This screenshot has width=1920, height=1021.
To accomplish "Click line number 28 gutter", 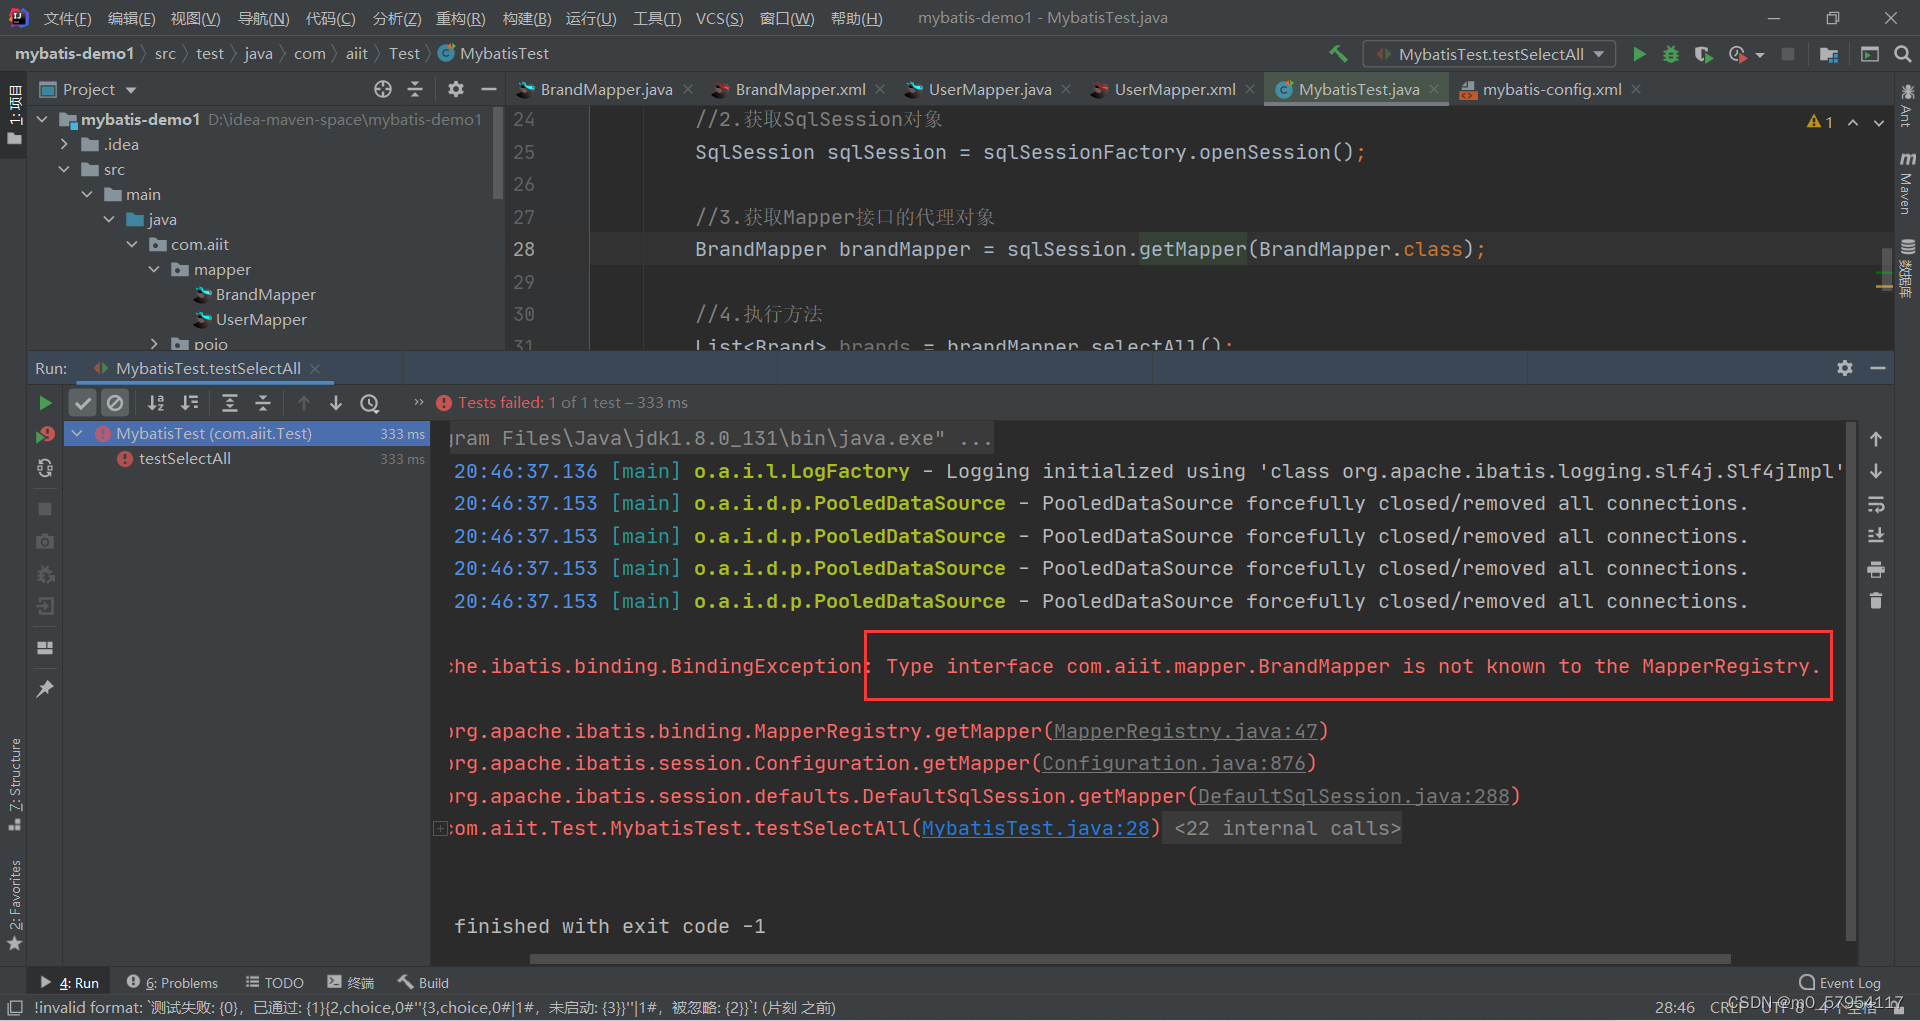I will 524,249.
